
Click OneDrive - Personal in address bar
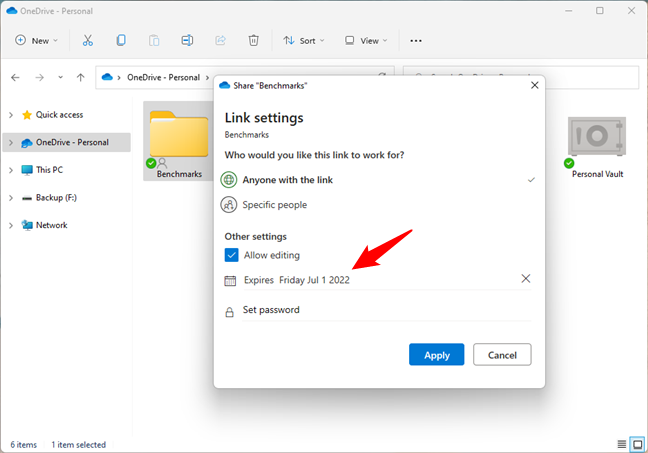click(x=163, y=77)
